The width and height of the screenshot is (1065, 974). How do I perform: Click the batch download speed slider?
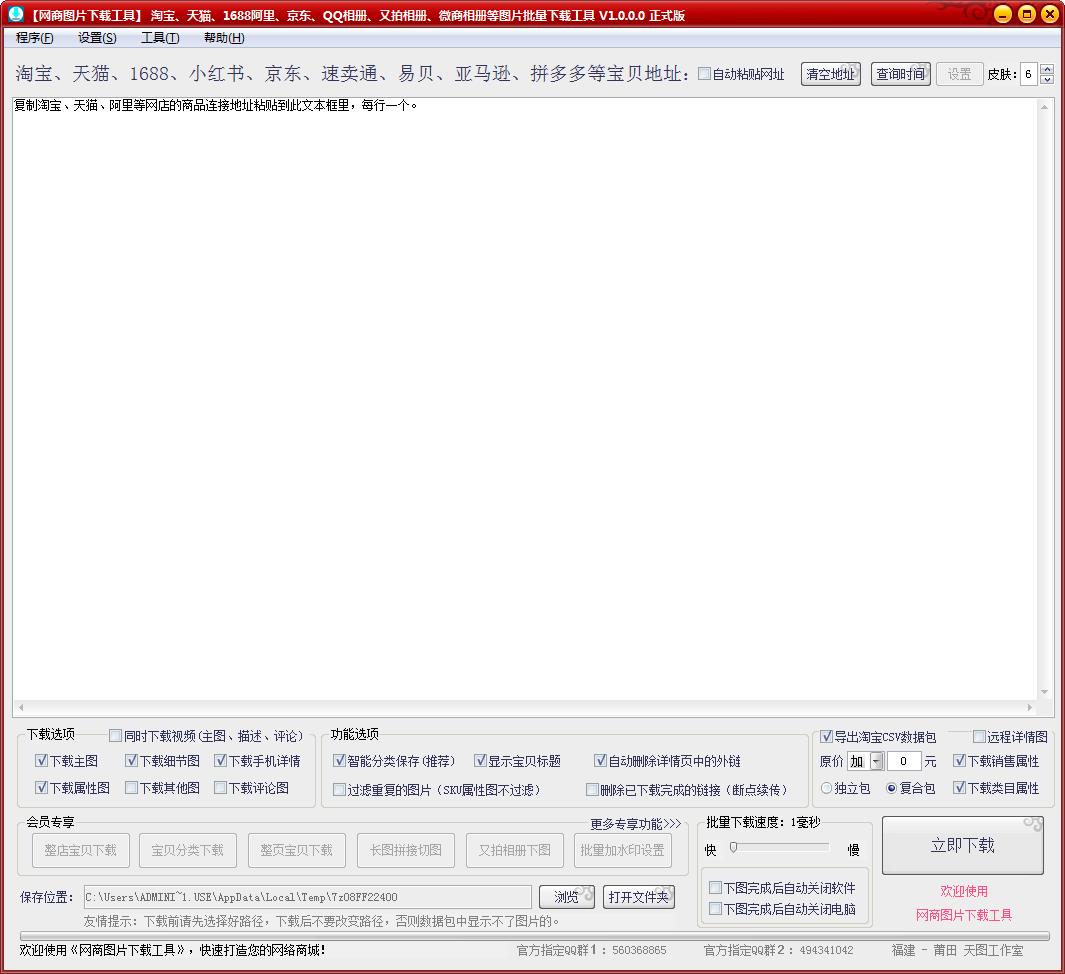click(780, 848)
